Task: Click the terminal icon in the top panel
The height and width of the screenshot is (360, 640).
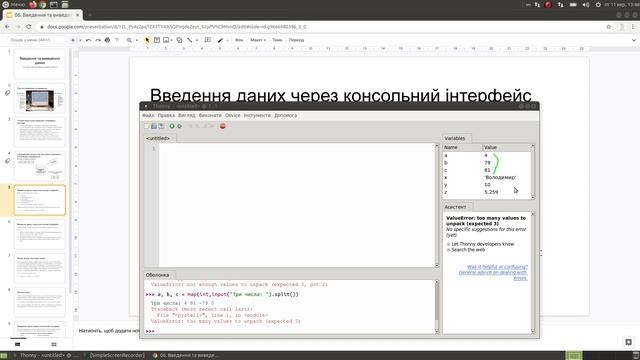Action: click(x=53, y=4)
